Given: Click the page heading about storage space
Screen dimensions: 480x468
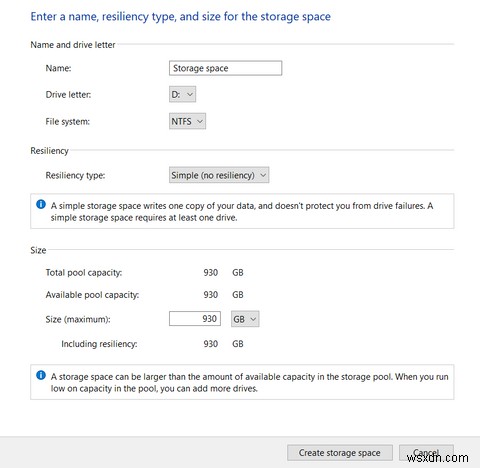Looking at the screenshot, I should click(180, 16).
